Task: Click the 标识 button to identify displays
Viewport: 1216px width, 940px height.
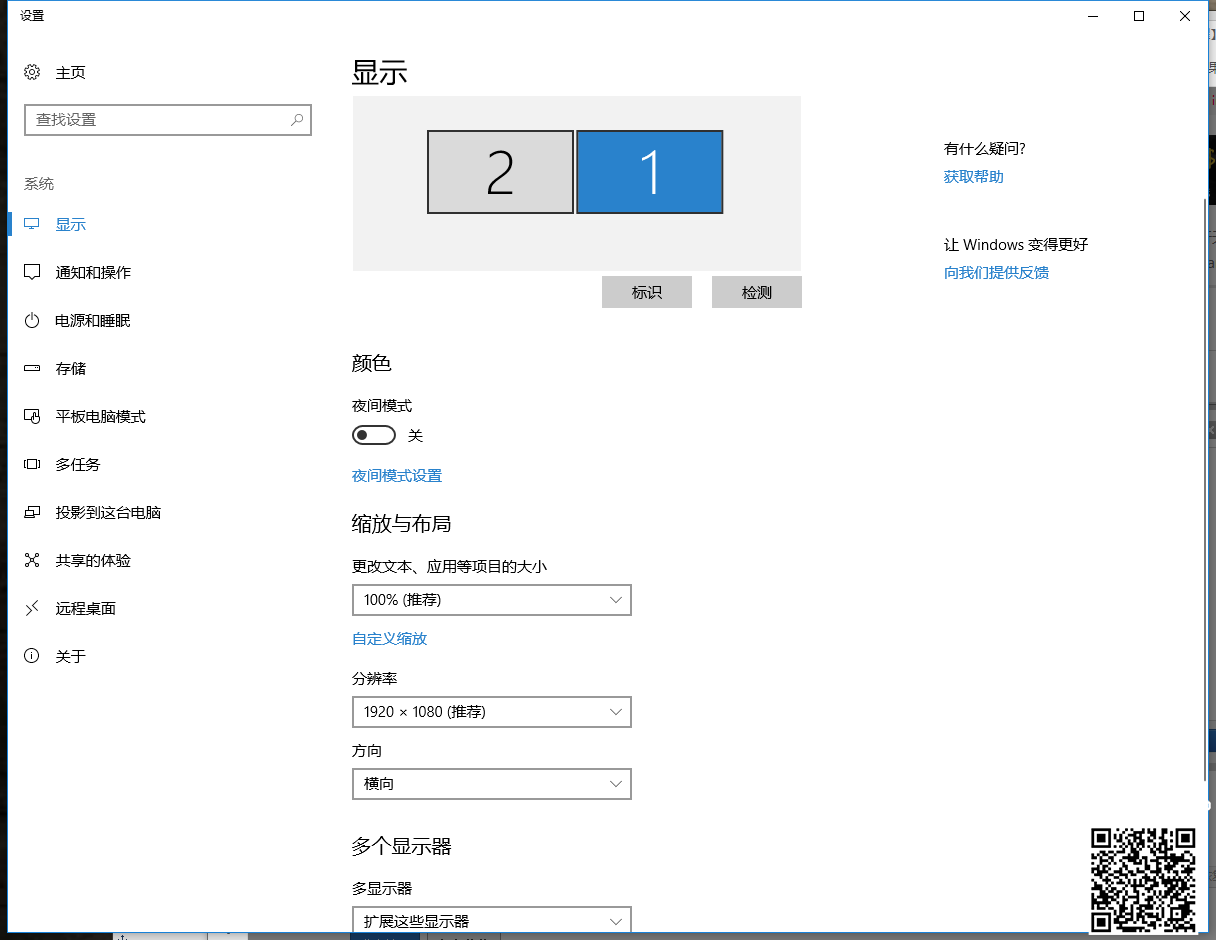Action: point(646,291)
